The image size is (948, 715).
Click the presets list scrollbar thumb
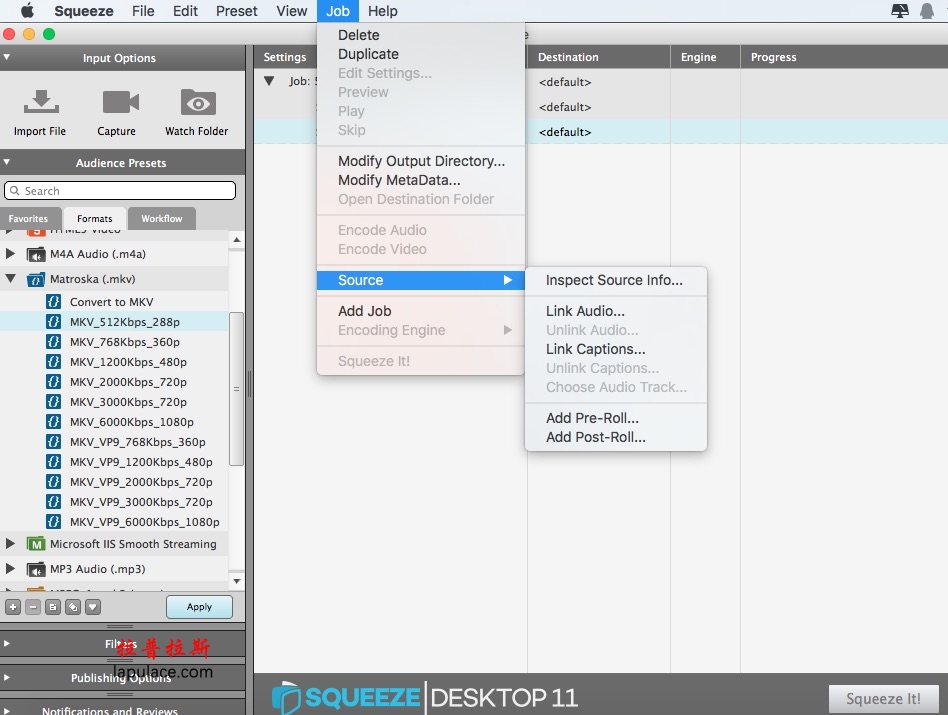(x=236, y=389)
